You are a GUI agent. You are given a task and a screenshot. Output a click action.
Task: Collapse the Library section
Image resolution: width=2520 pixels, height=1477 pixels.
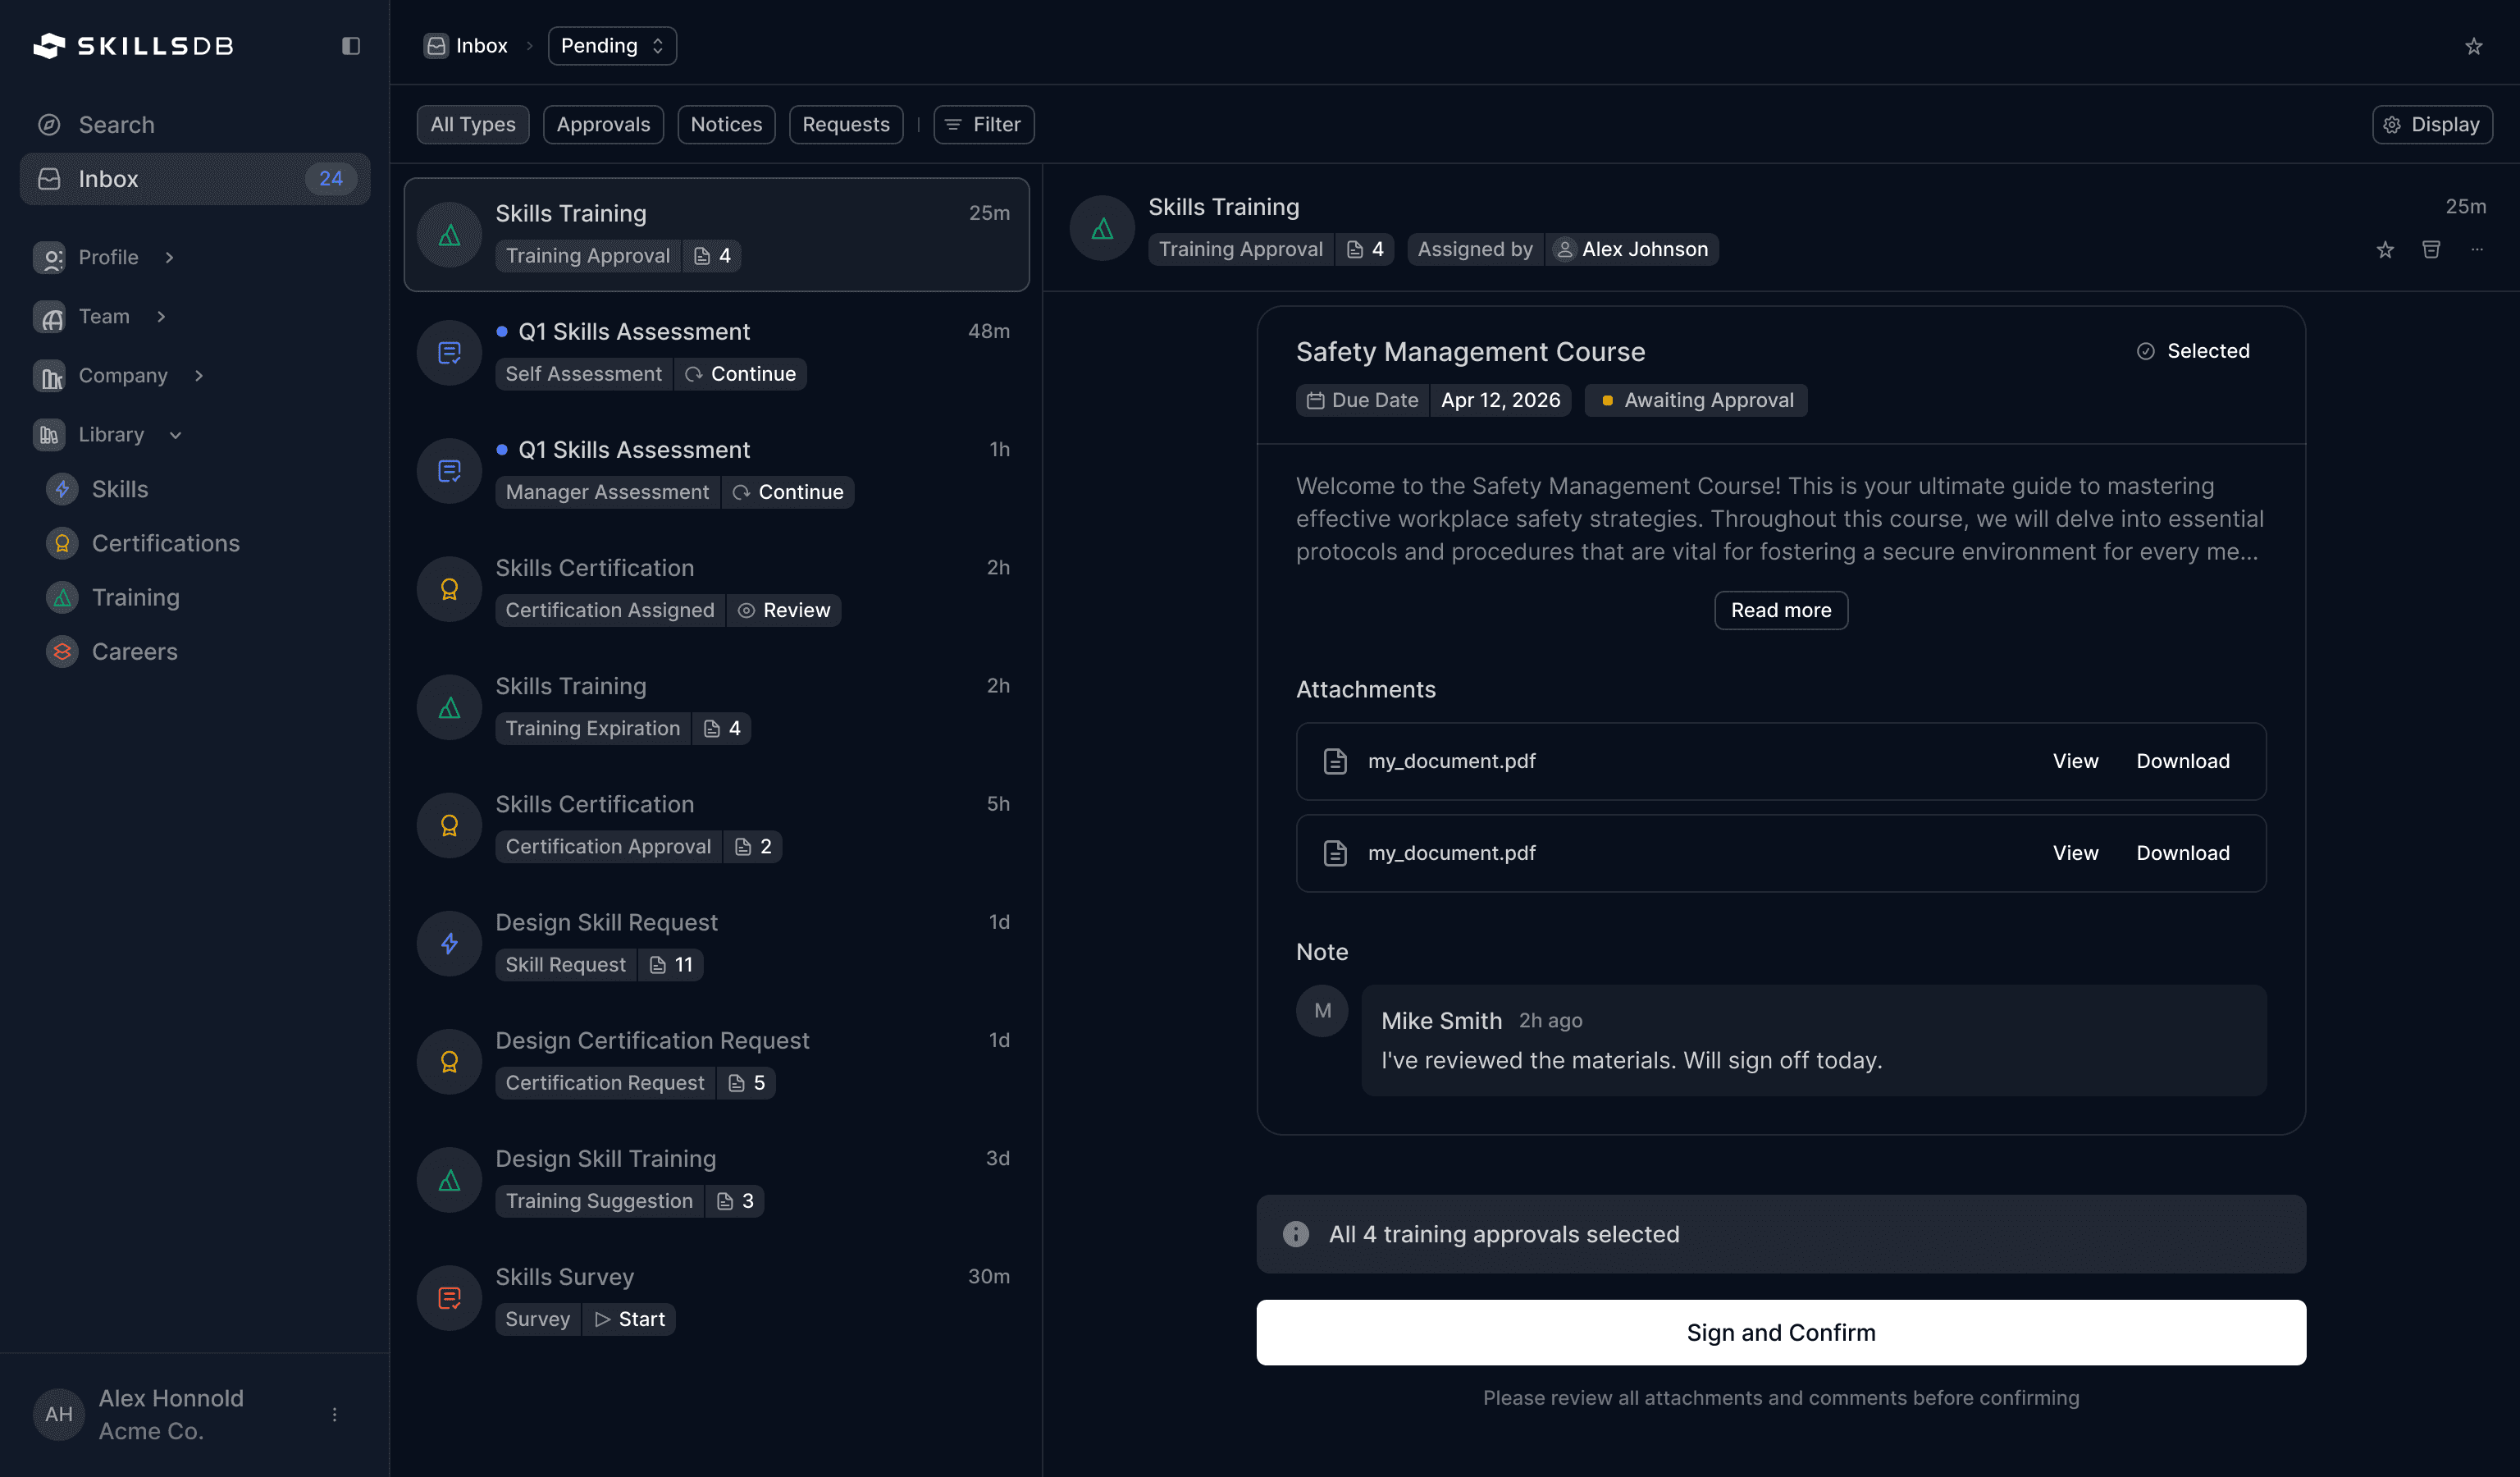(x=175, y=435)
